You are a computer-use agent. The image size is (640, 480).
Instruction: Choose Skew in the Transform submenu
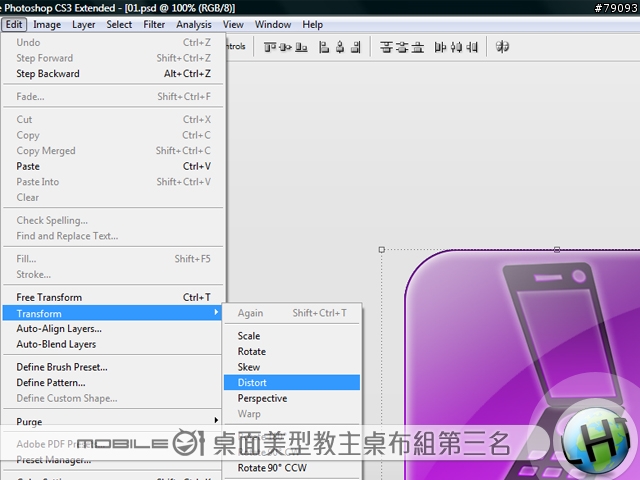292,367
